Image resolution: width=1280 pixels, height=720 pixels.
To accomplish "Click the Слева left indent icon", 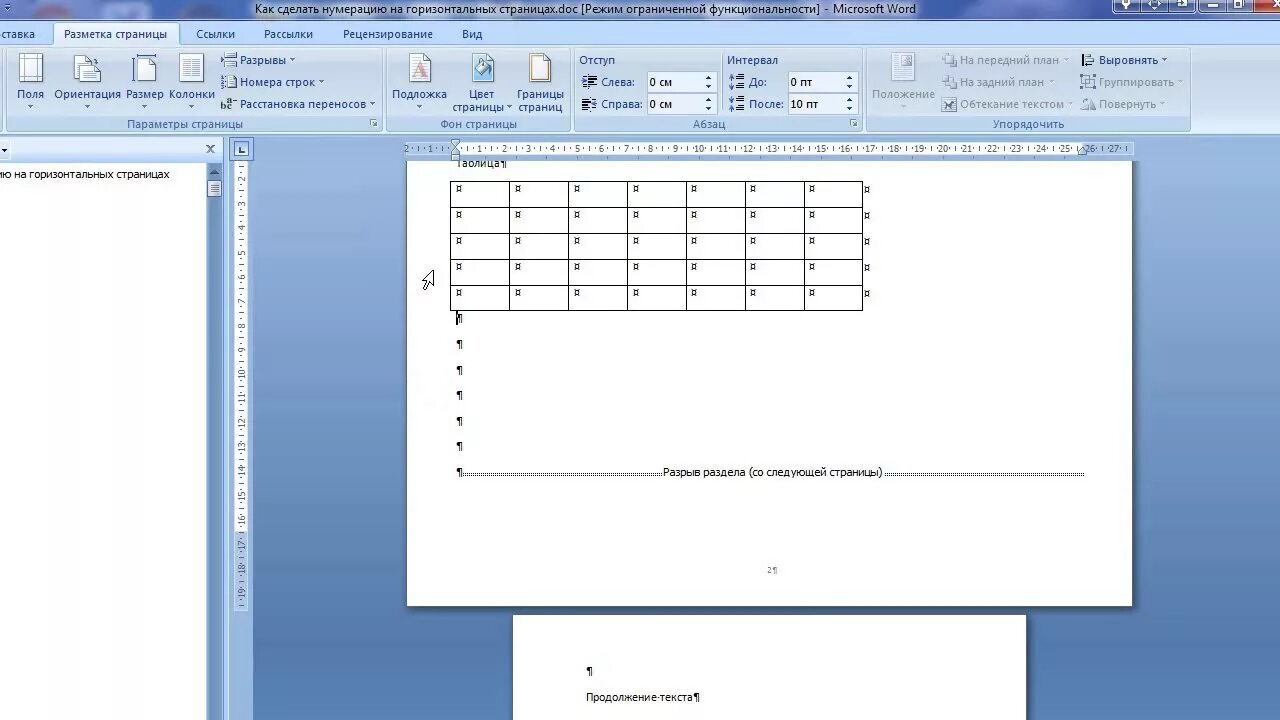I will tap(588, 82).
